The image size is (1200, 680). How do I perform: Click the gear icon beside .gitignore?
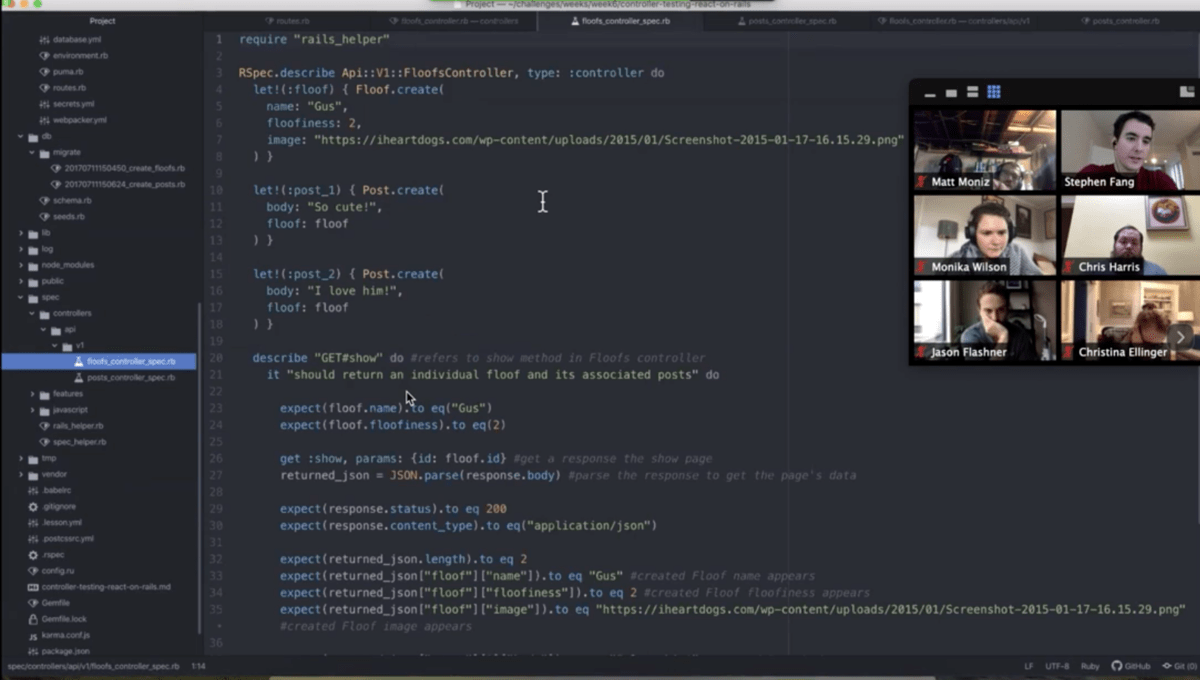[33, 506]
